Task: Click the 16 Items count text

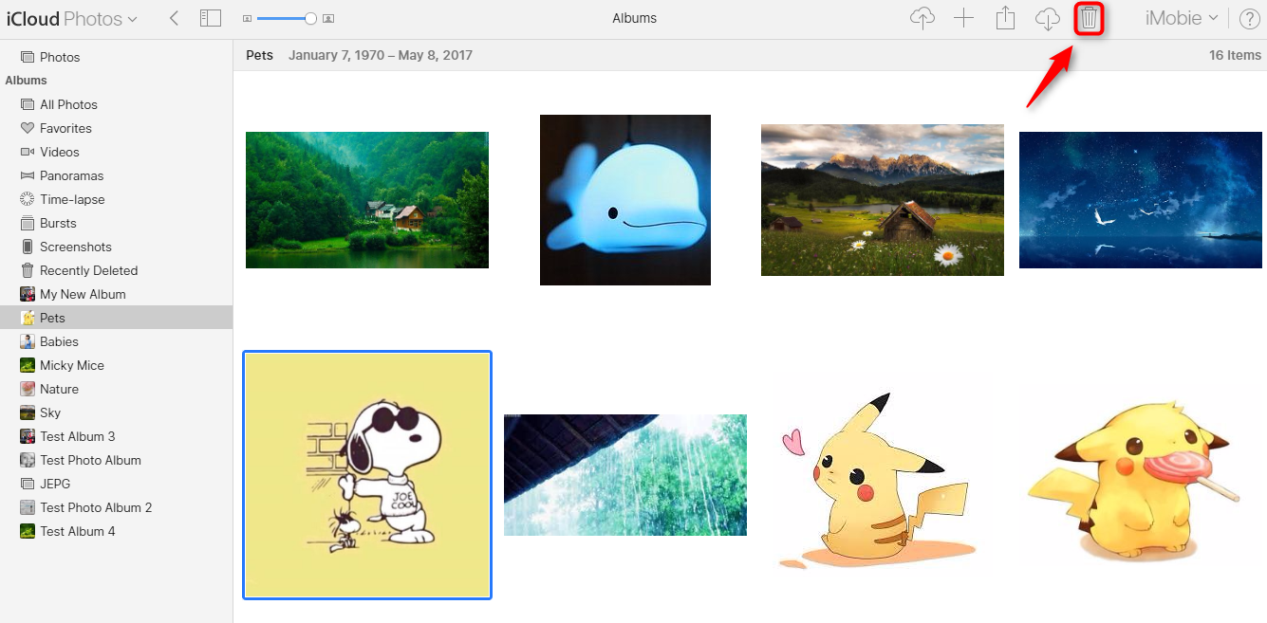Action: tap(1235, 55)
